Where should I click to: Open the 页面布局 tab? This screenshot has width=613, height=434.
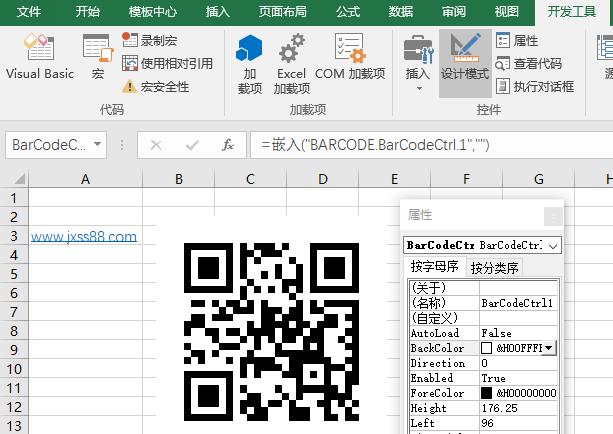pos(283,11)
